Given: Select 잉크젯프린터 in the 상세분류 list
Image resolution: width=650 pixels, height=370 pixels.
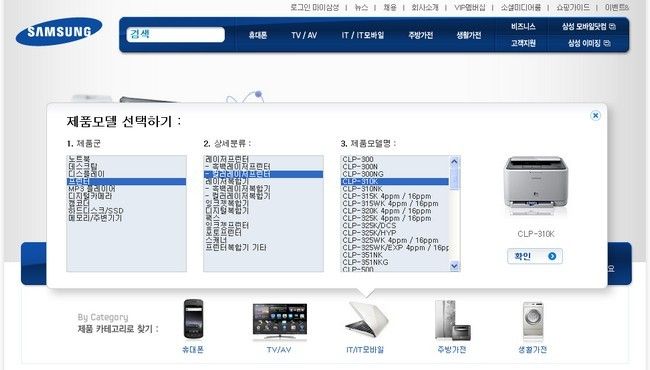Looking at the screenshot, I should pyautogui.click(x=263, y=225).
